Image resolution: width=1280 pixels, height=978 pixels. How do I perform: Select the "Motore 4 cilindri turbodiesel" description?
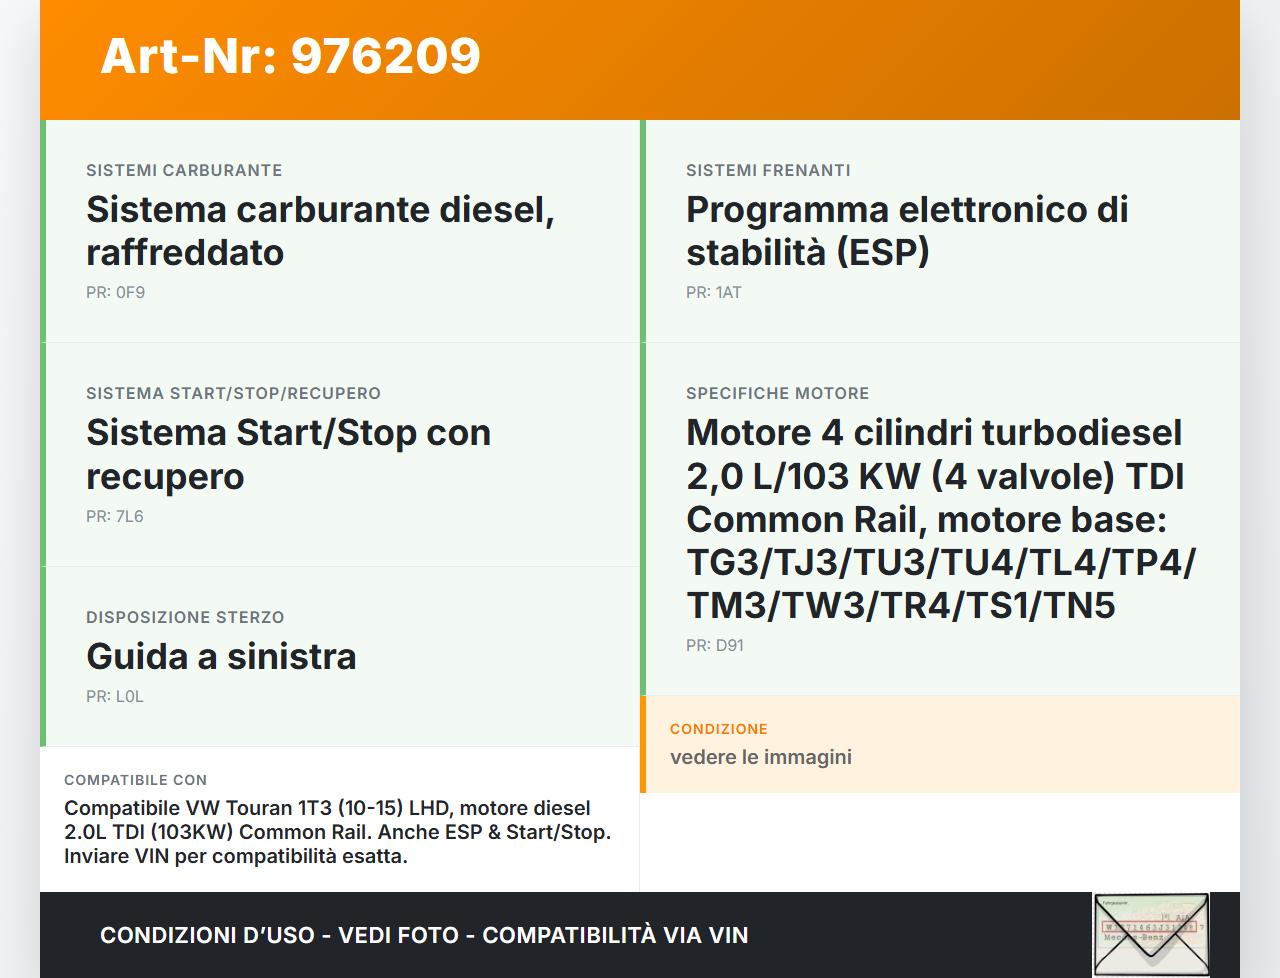coord(940,519)
